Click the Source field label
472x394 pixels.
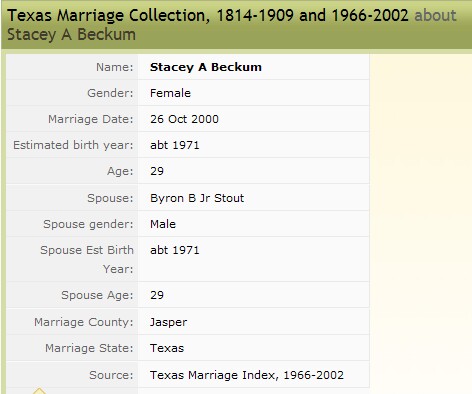[x=111, y=375]
